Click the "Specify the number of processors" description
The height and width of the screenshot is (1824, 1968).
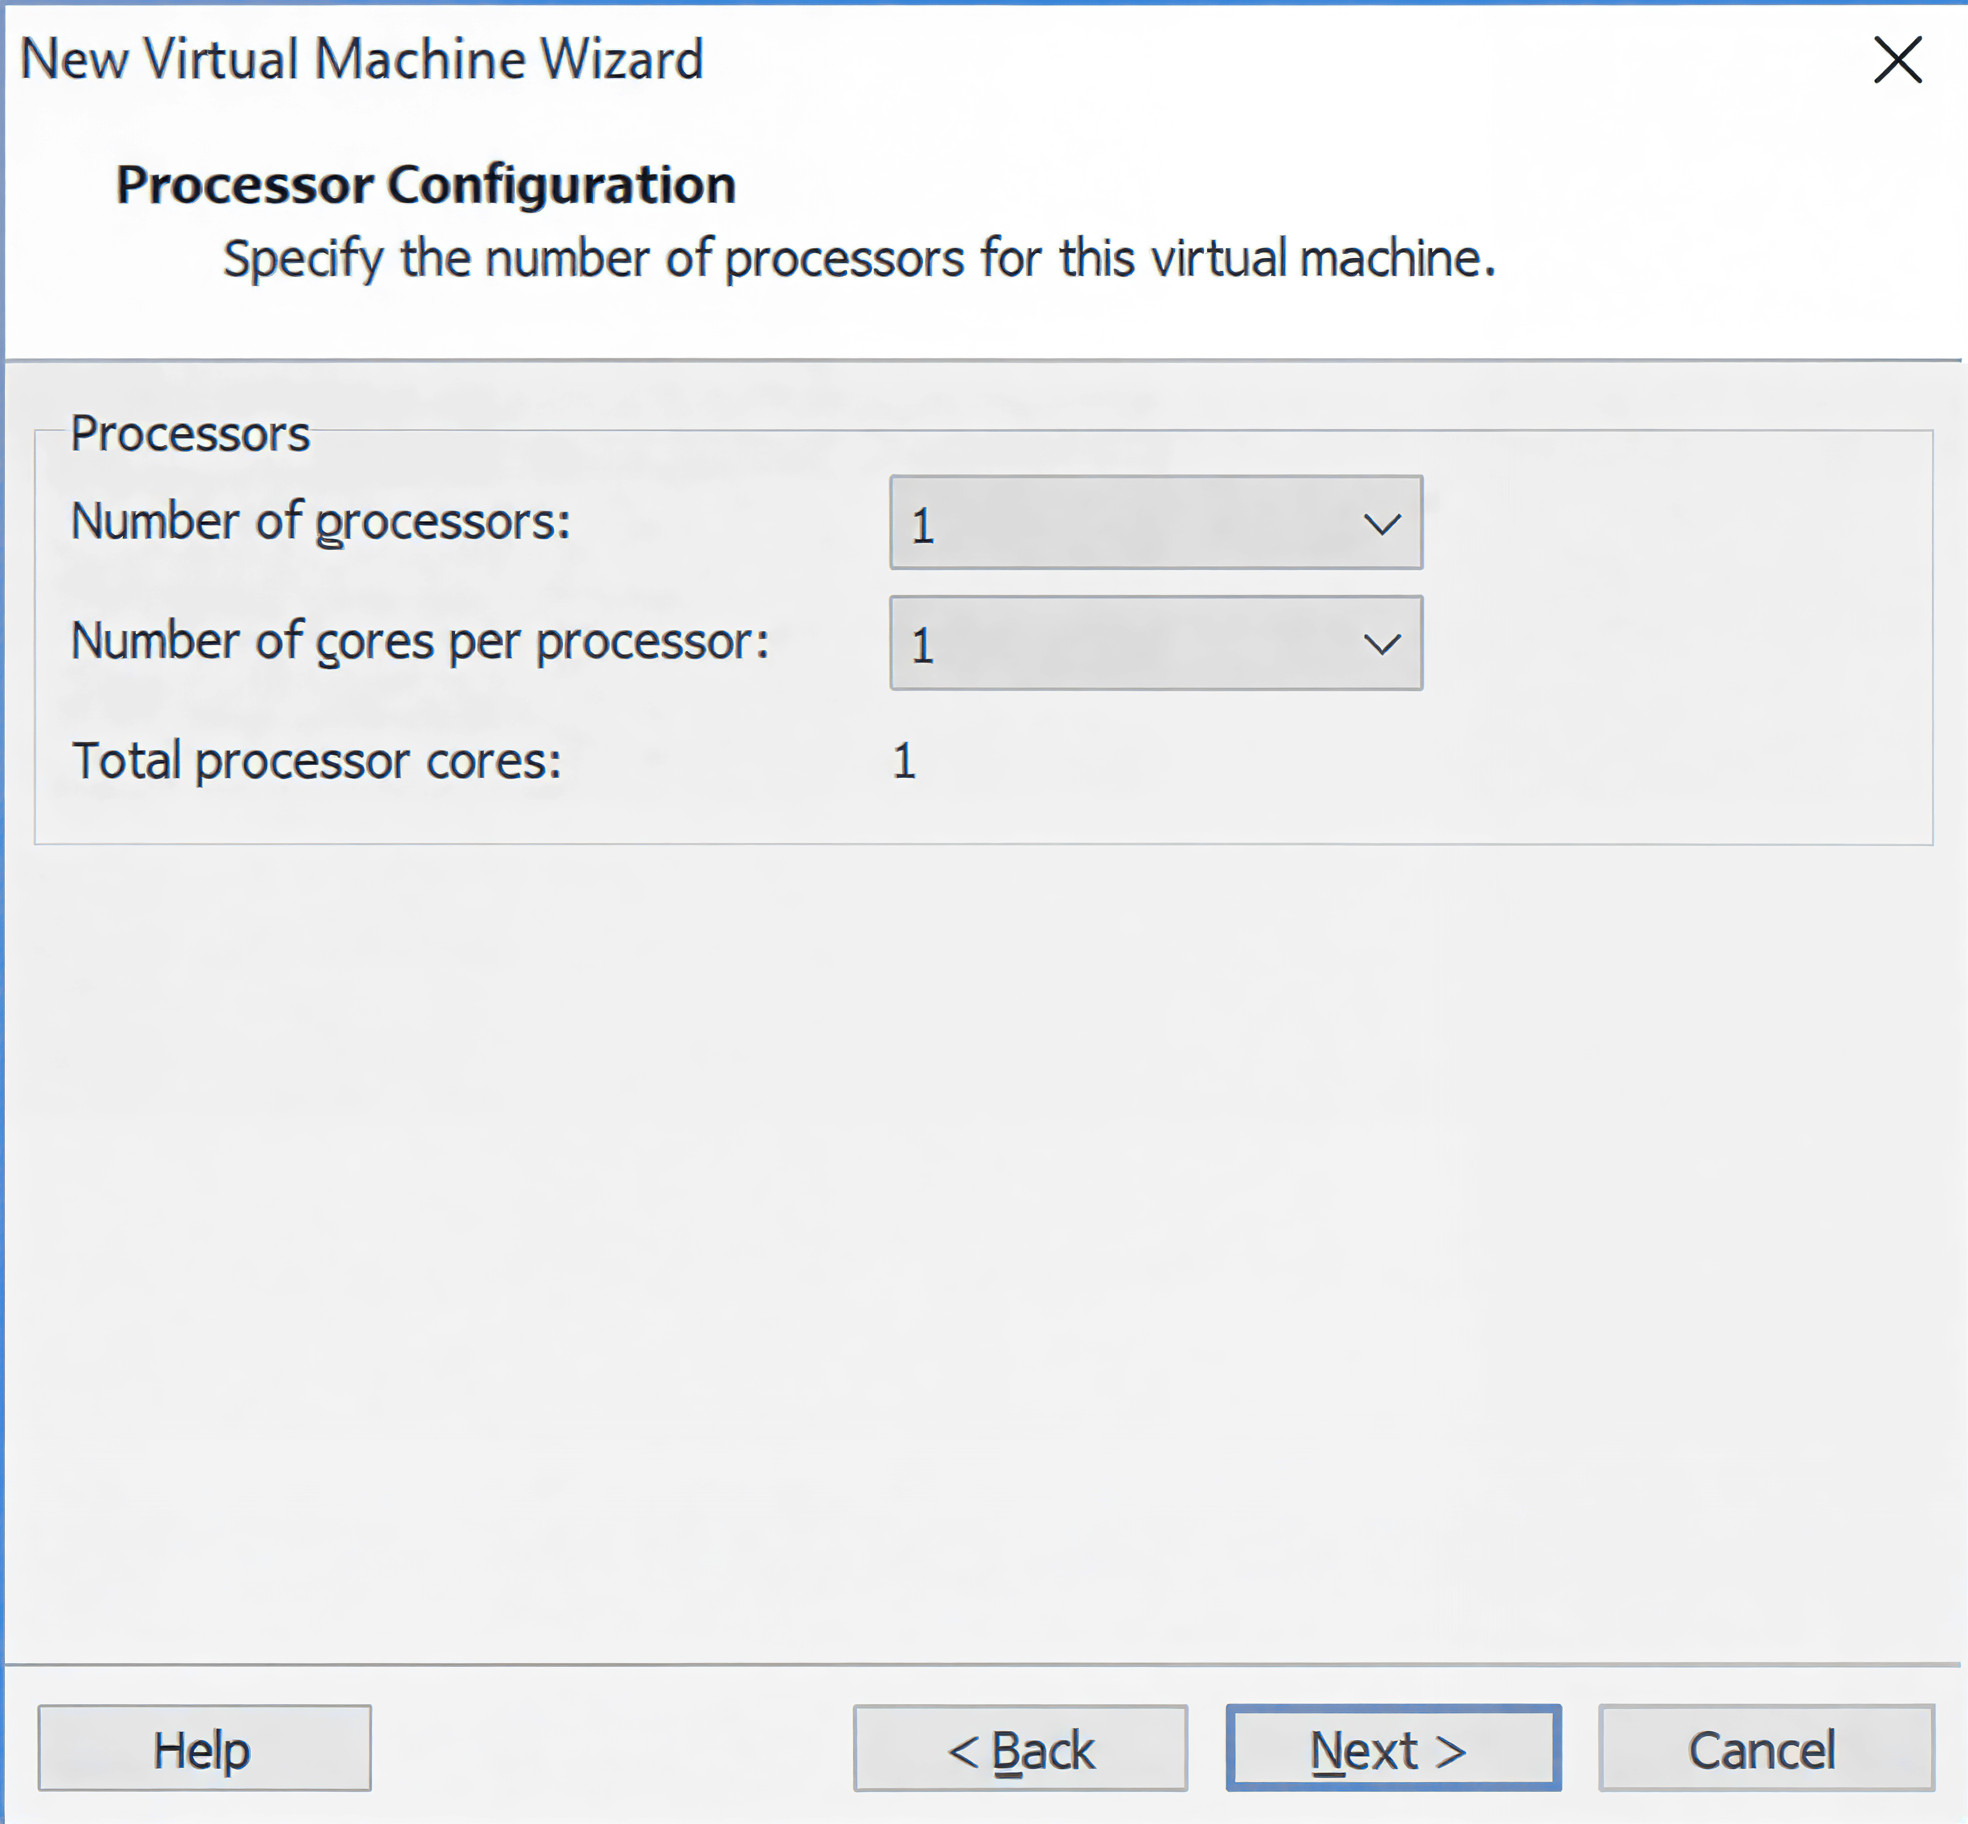858,259
